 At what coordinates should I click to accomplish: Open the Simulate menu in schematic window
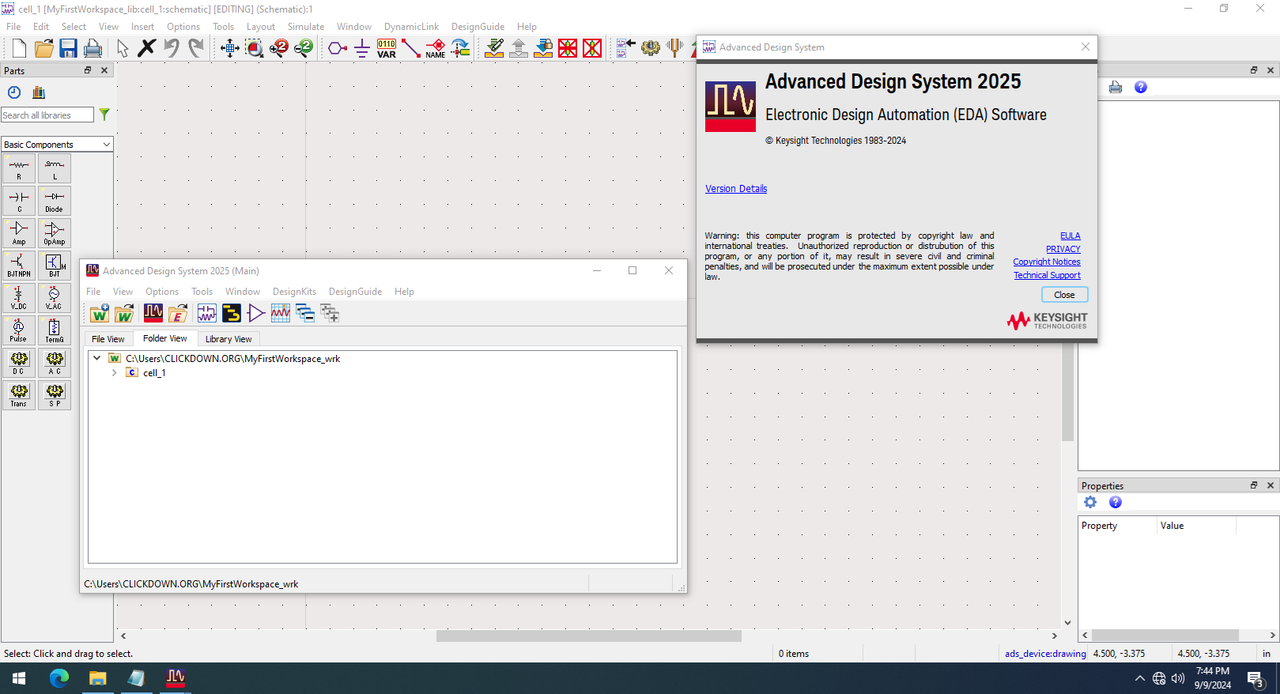306,27
